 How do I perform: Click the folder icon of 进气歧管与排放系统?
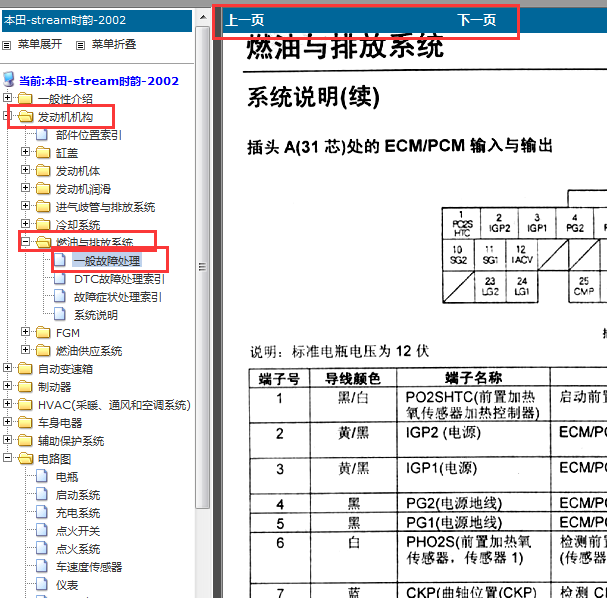[x=43, y=206]
